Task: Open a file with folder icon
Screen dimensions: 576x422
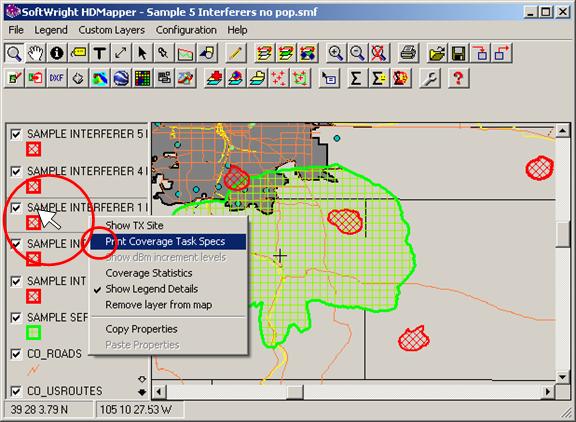Action: pos(437,53)
